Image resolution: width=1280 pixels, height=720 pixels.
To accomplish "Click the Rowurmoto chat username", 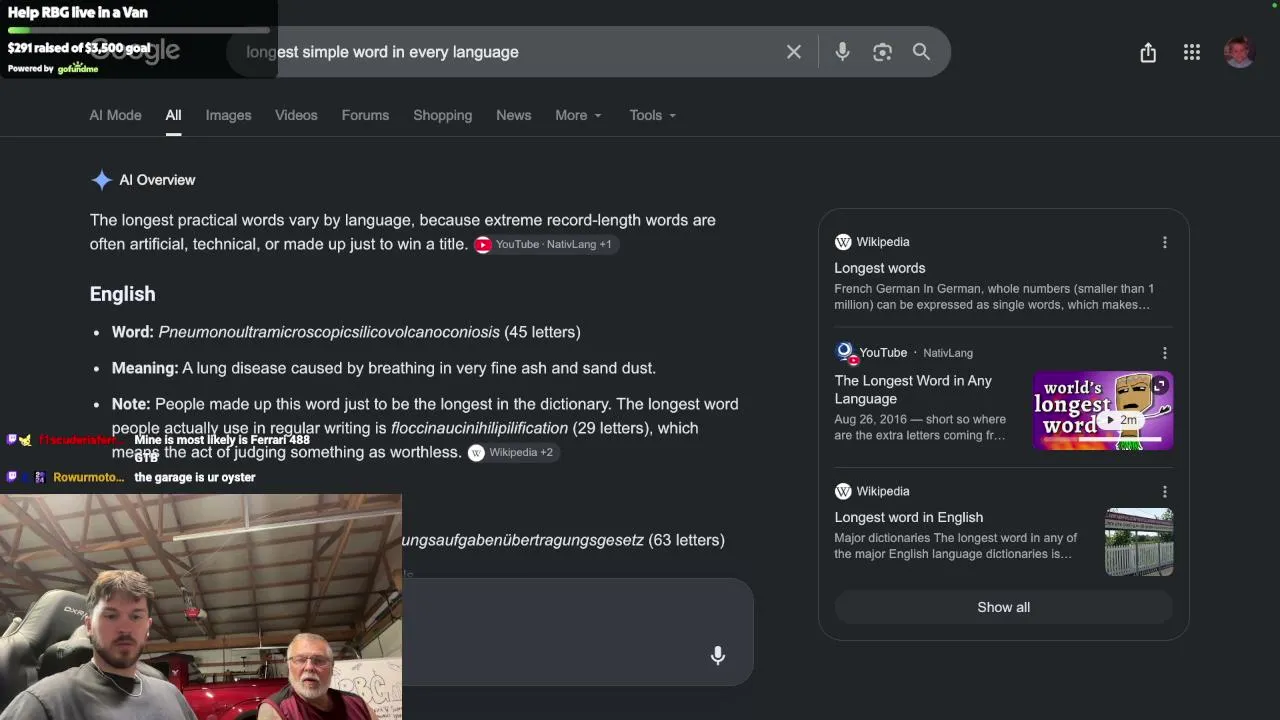I will click(x=89, y=477).
